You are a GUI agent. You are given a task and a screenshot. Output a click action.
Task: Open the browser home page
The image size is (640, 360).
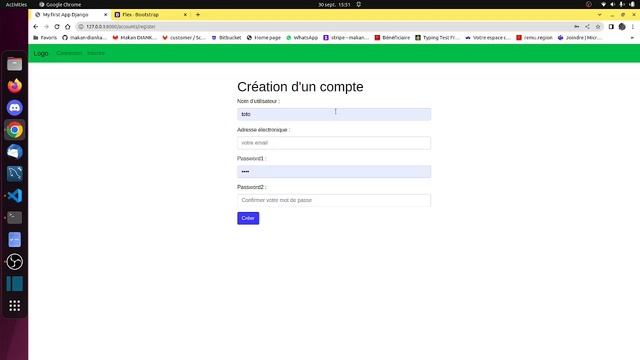(x=67, y=27)
